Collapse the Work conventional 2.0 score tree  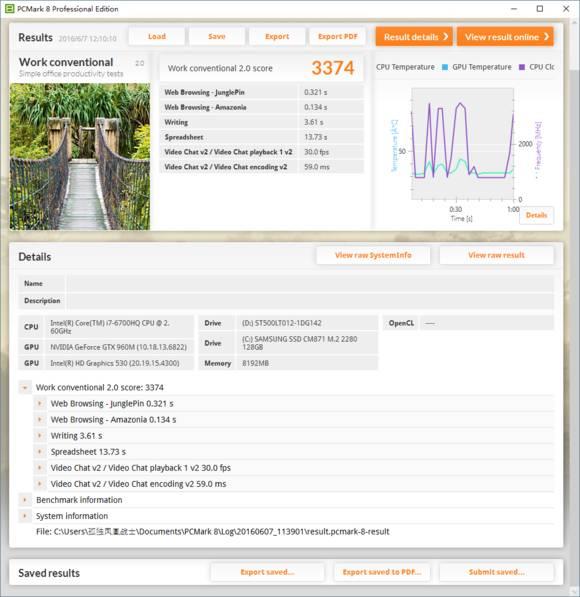click(25, 388)
